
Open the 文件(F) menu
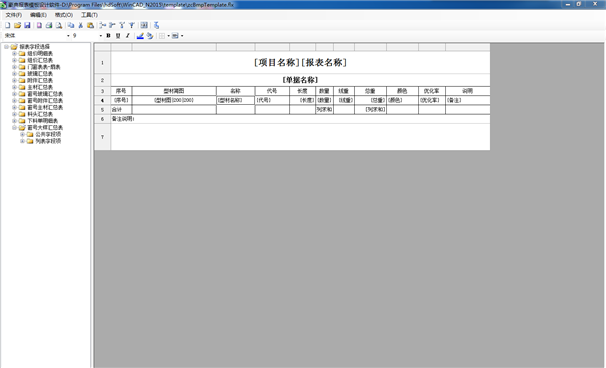tap(14, 15)
